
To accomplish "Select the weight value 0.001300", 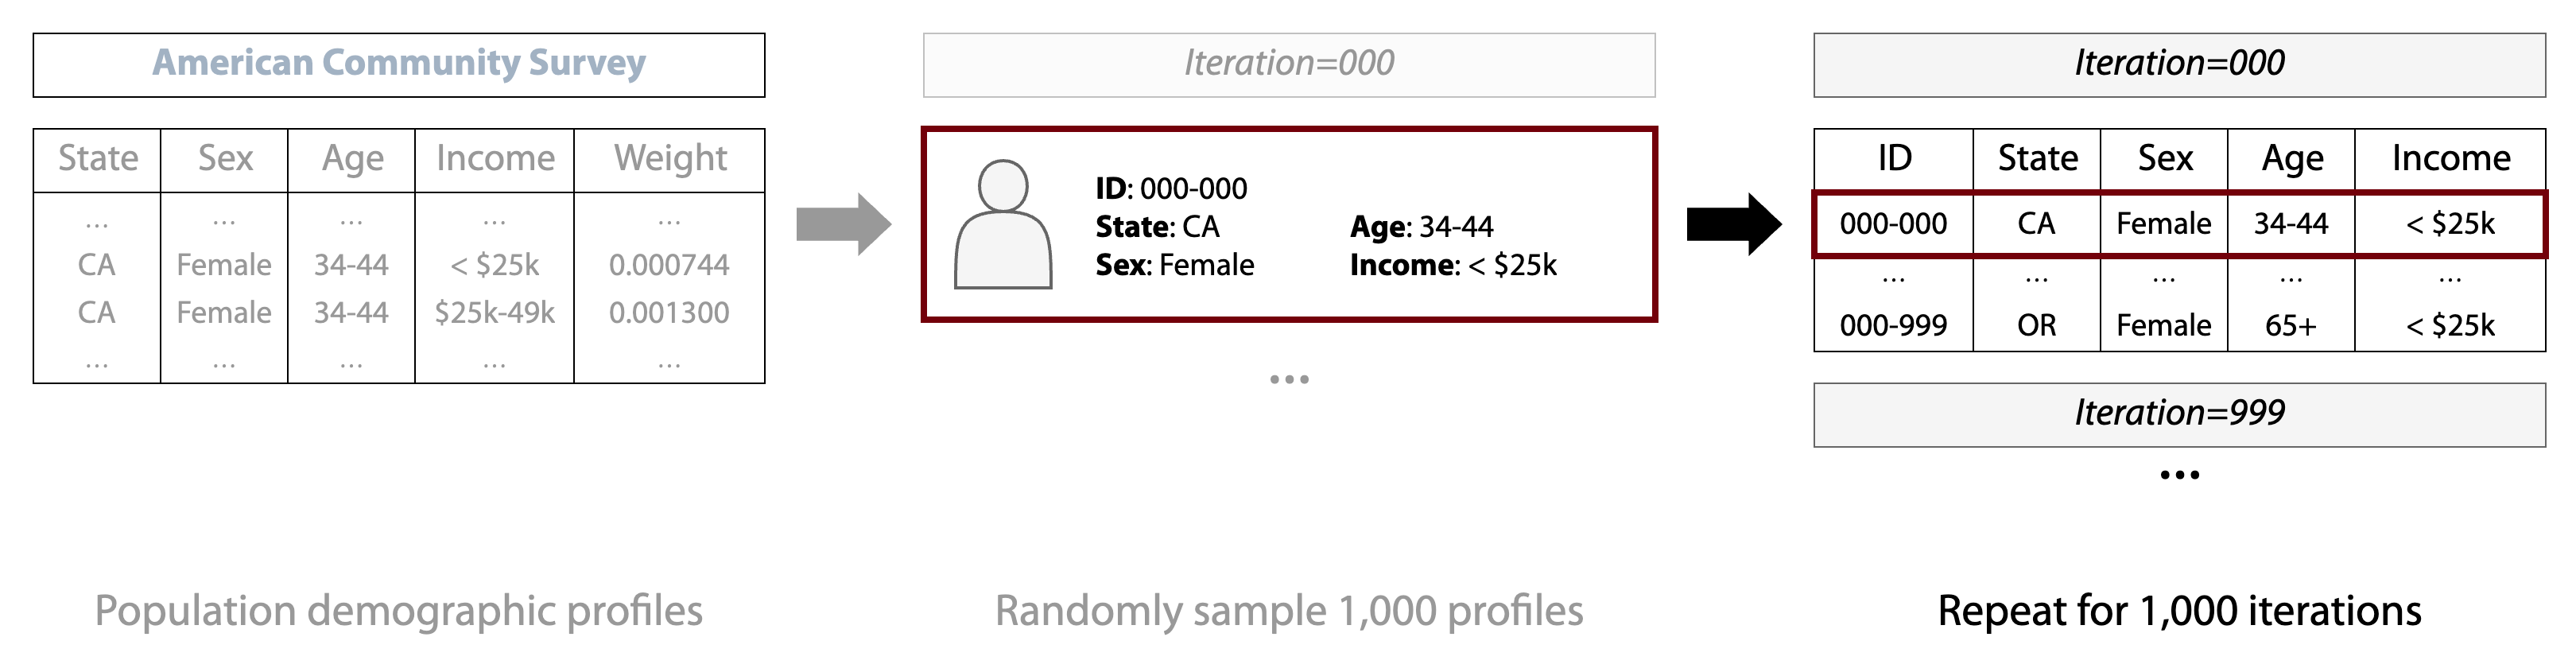I will point(669,313).
